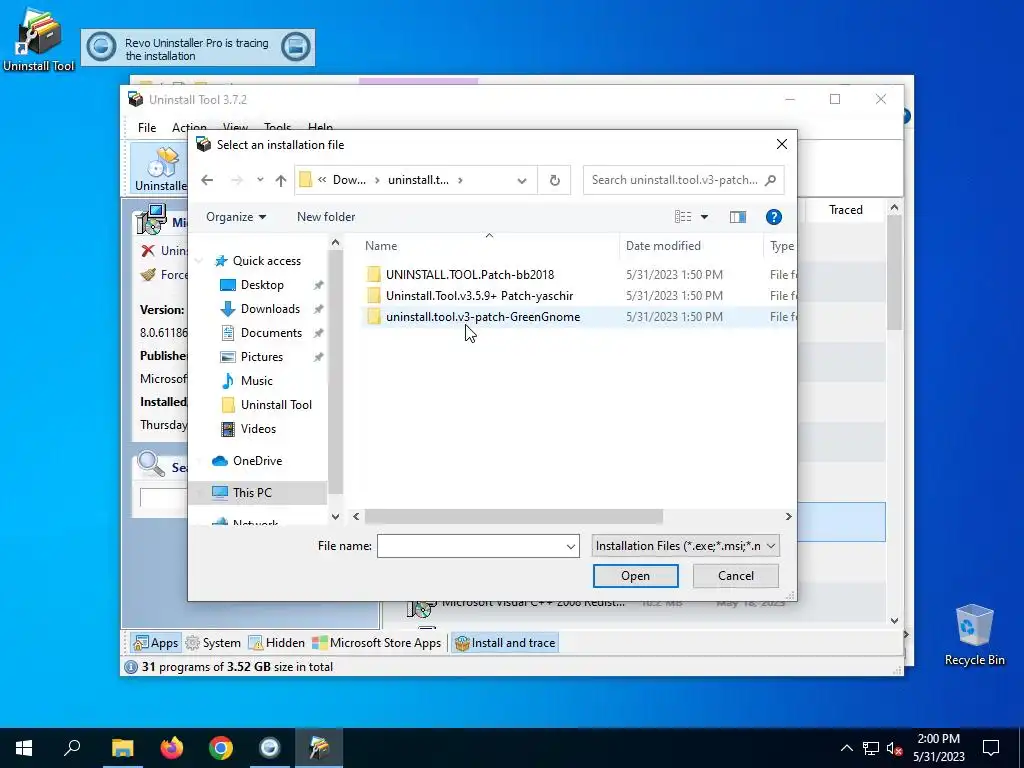Open File name combo dropdown
This screenshot has height=768, width=1024.
point(571,546)
